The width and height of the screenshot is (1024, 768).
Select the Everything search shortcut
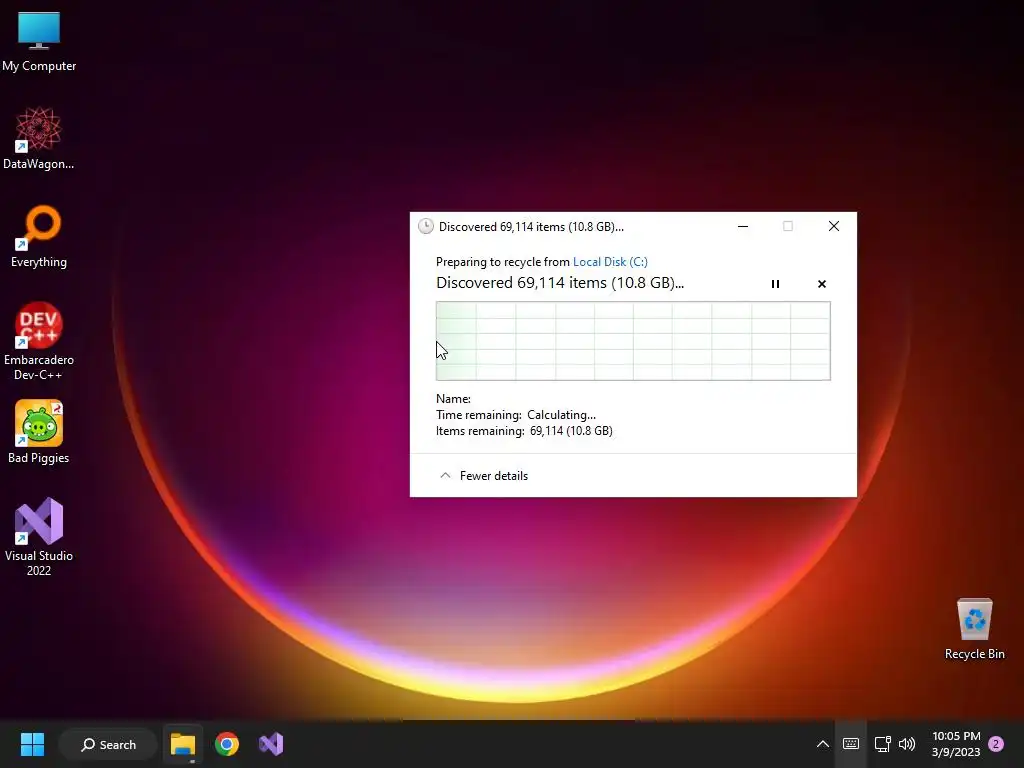pyautogui.click(x=39, y=236)
